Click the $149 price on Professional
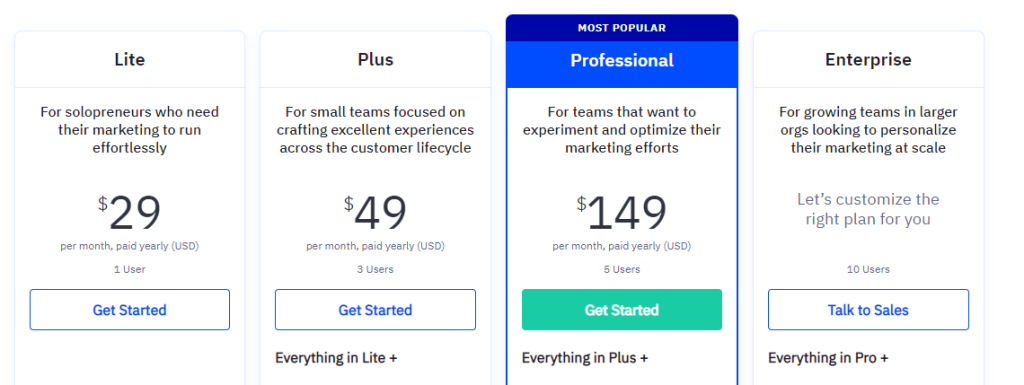The width and height of the screenshot is (1024, 385). coord(622,213)
